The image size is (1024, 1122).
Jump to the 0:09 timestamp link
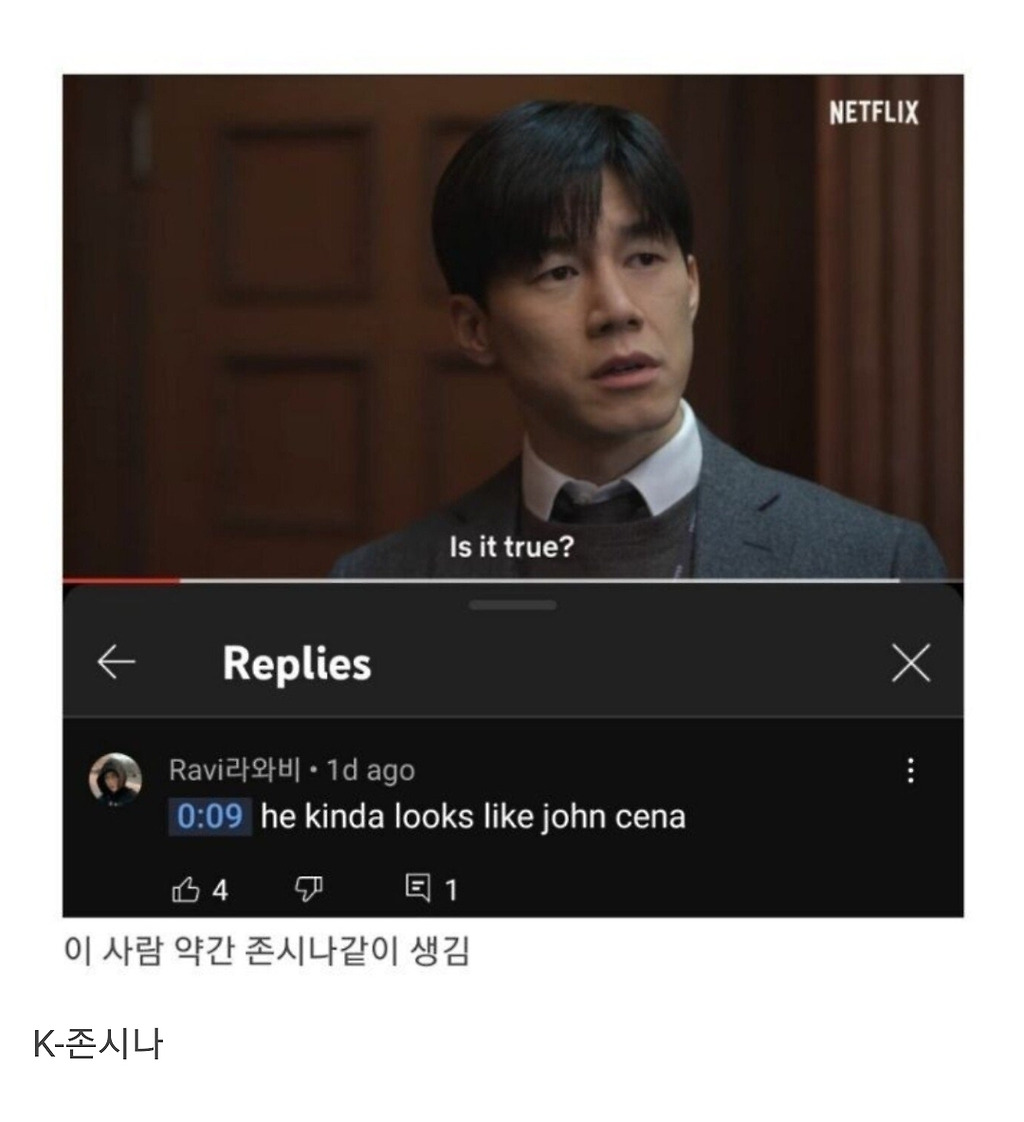[x=210, y=816]
